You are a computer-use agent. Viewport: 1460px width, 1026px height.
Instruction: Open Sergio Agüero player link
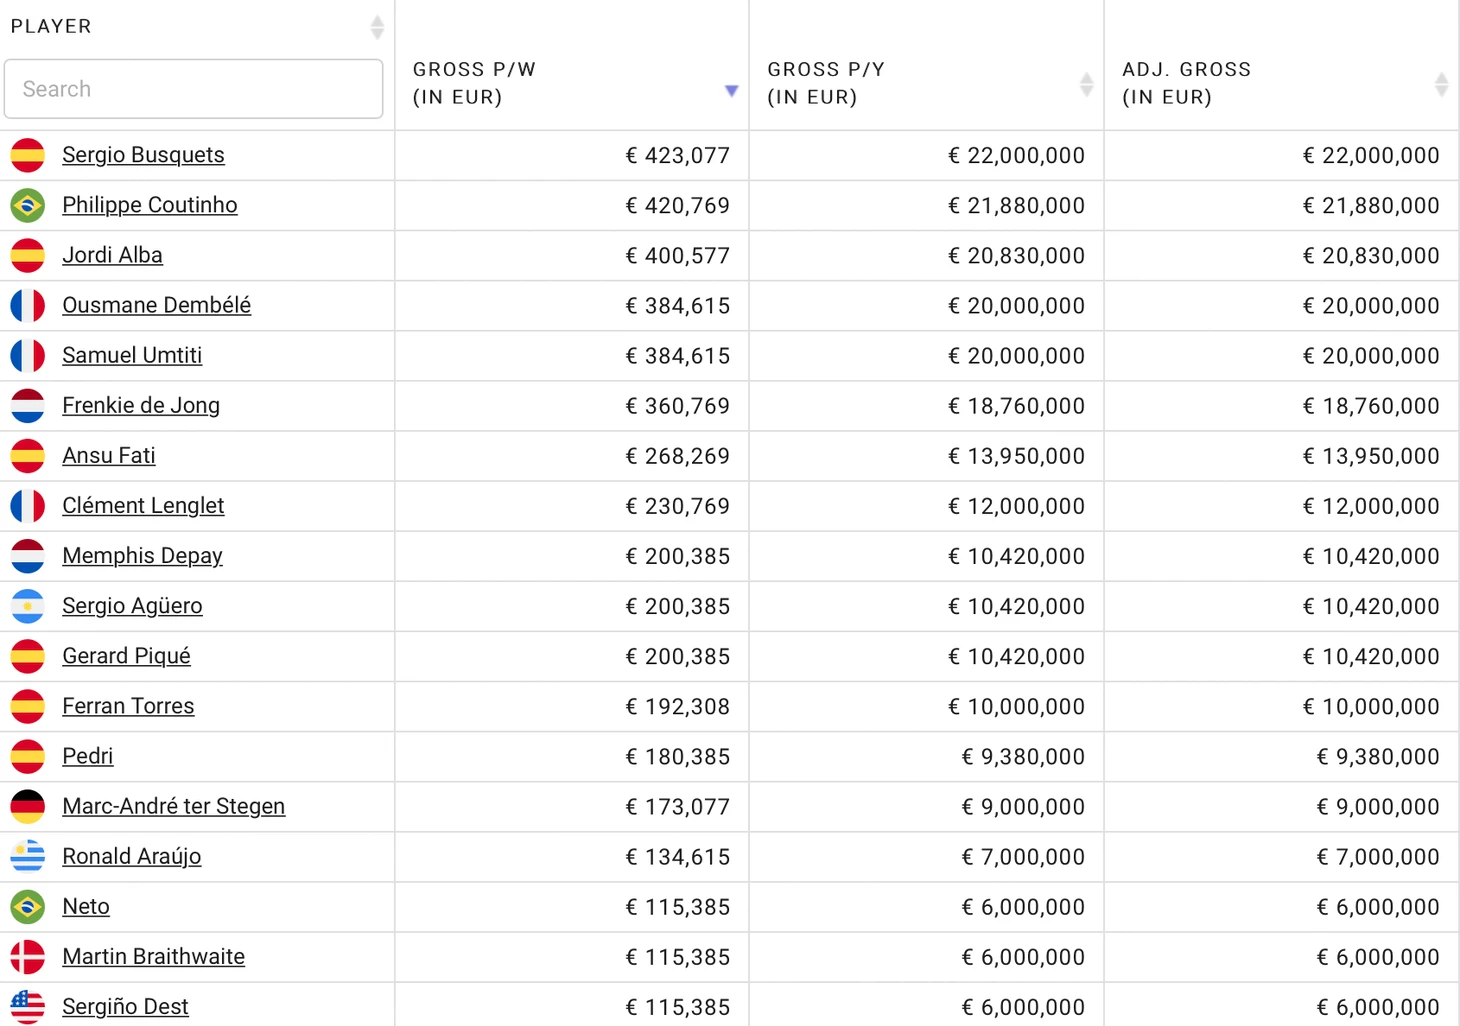[x=132, y=605]
